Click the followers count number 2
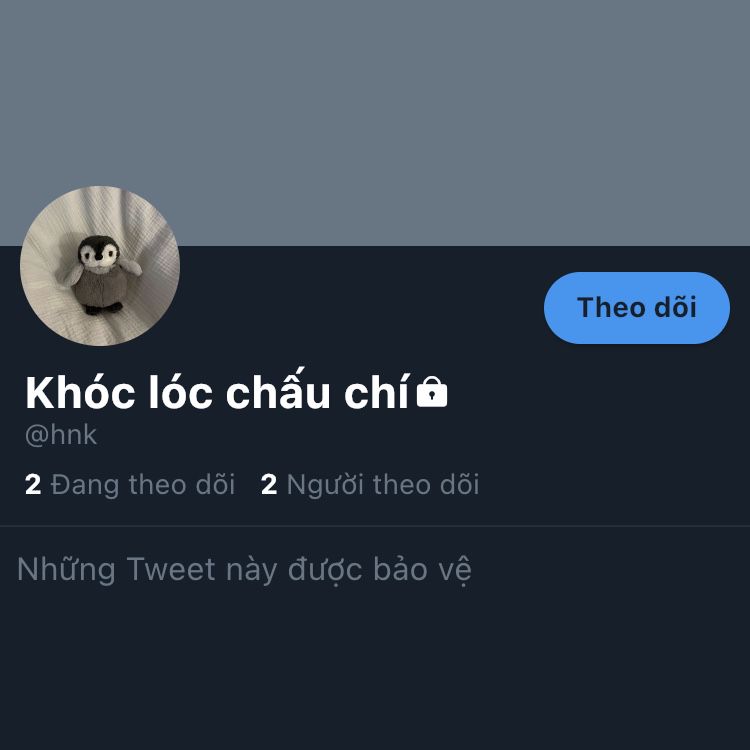 click(269, 485)
